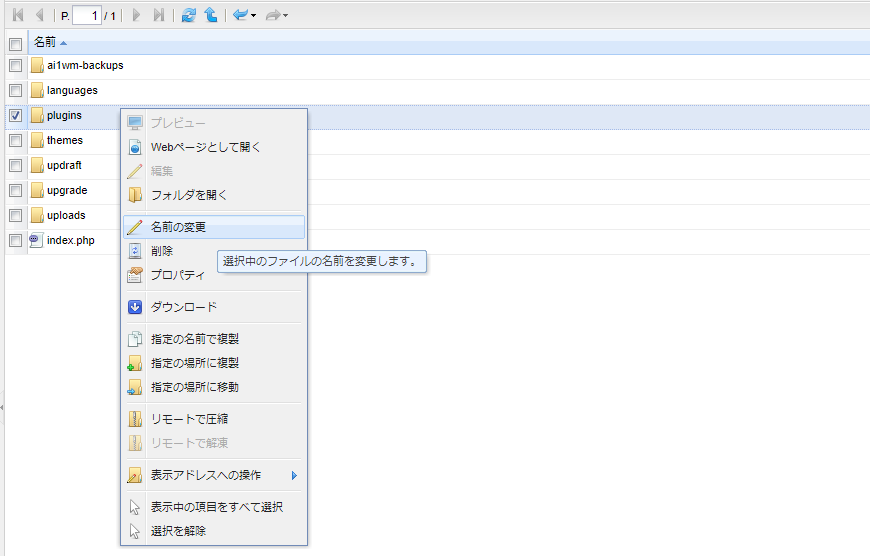Click the gray forward history arrow

272,15
